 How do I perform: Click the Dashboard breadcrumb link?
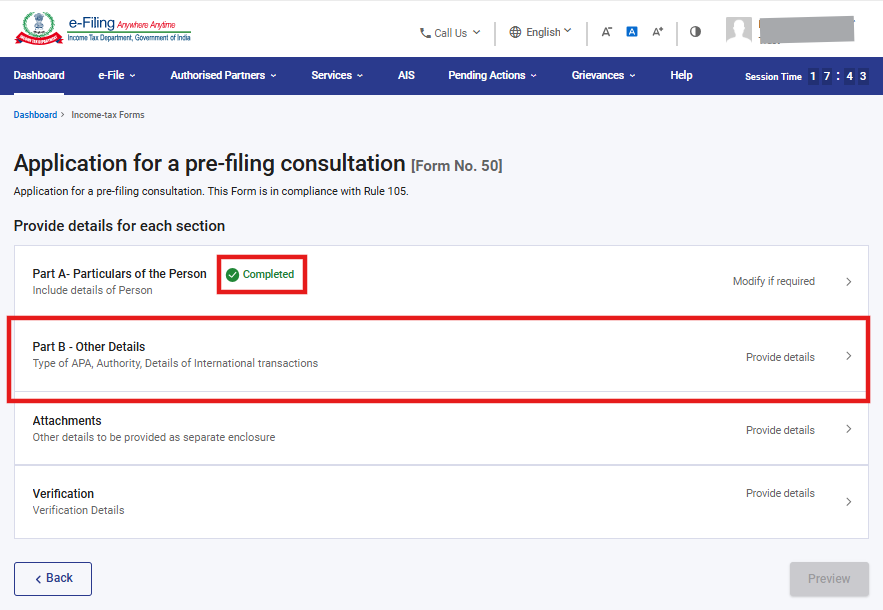[x=35, y=115]
